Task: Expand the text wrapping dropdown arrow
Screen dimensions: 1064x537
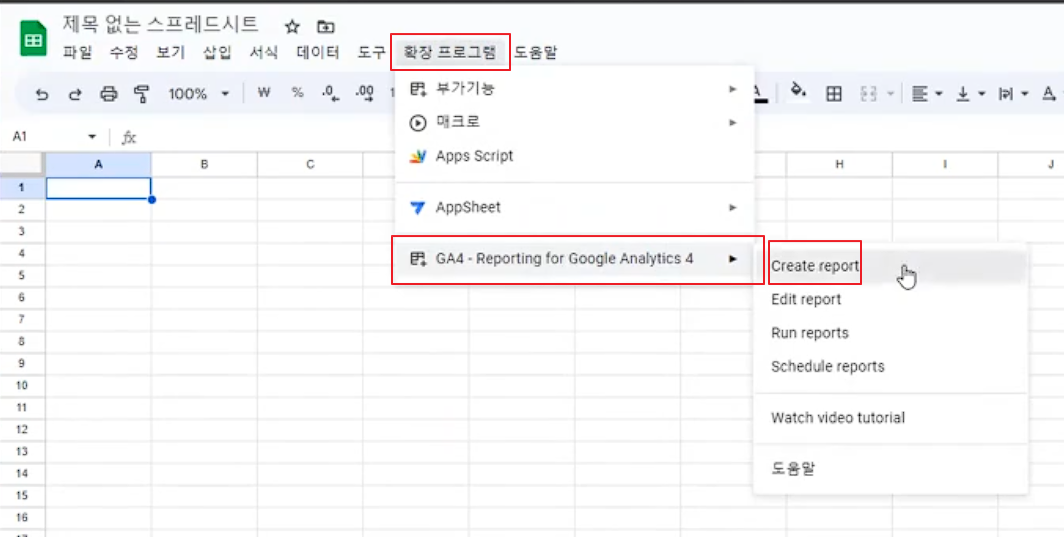Action: click(1024, 94)
